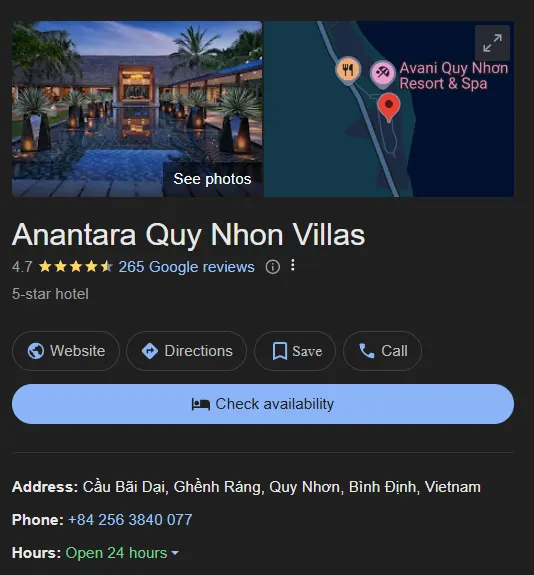Expand the Open 24 hours dropdown
Image resolution: width=534 pixels, height=575 pixels.
[122, 553]
